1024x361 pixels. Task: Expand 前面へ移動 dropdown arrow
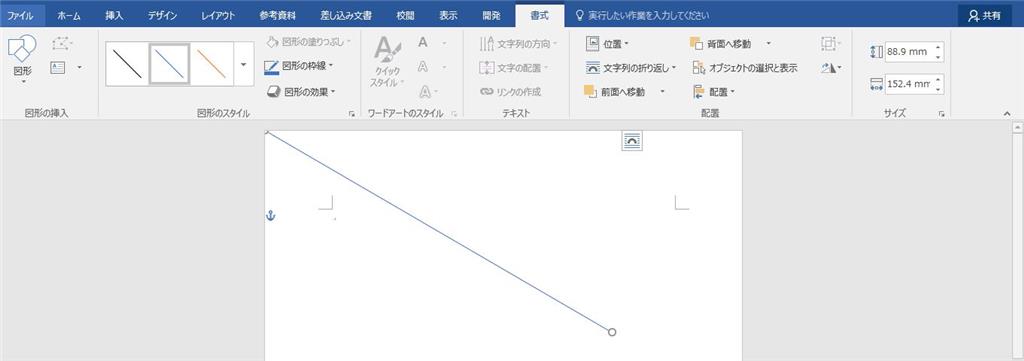662,92
